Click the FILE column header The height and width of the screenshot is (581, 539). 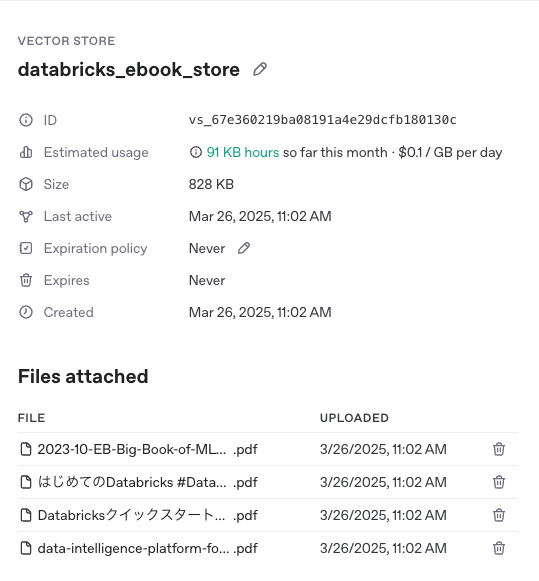tap(31, 418)
